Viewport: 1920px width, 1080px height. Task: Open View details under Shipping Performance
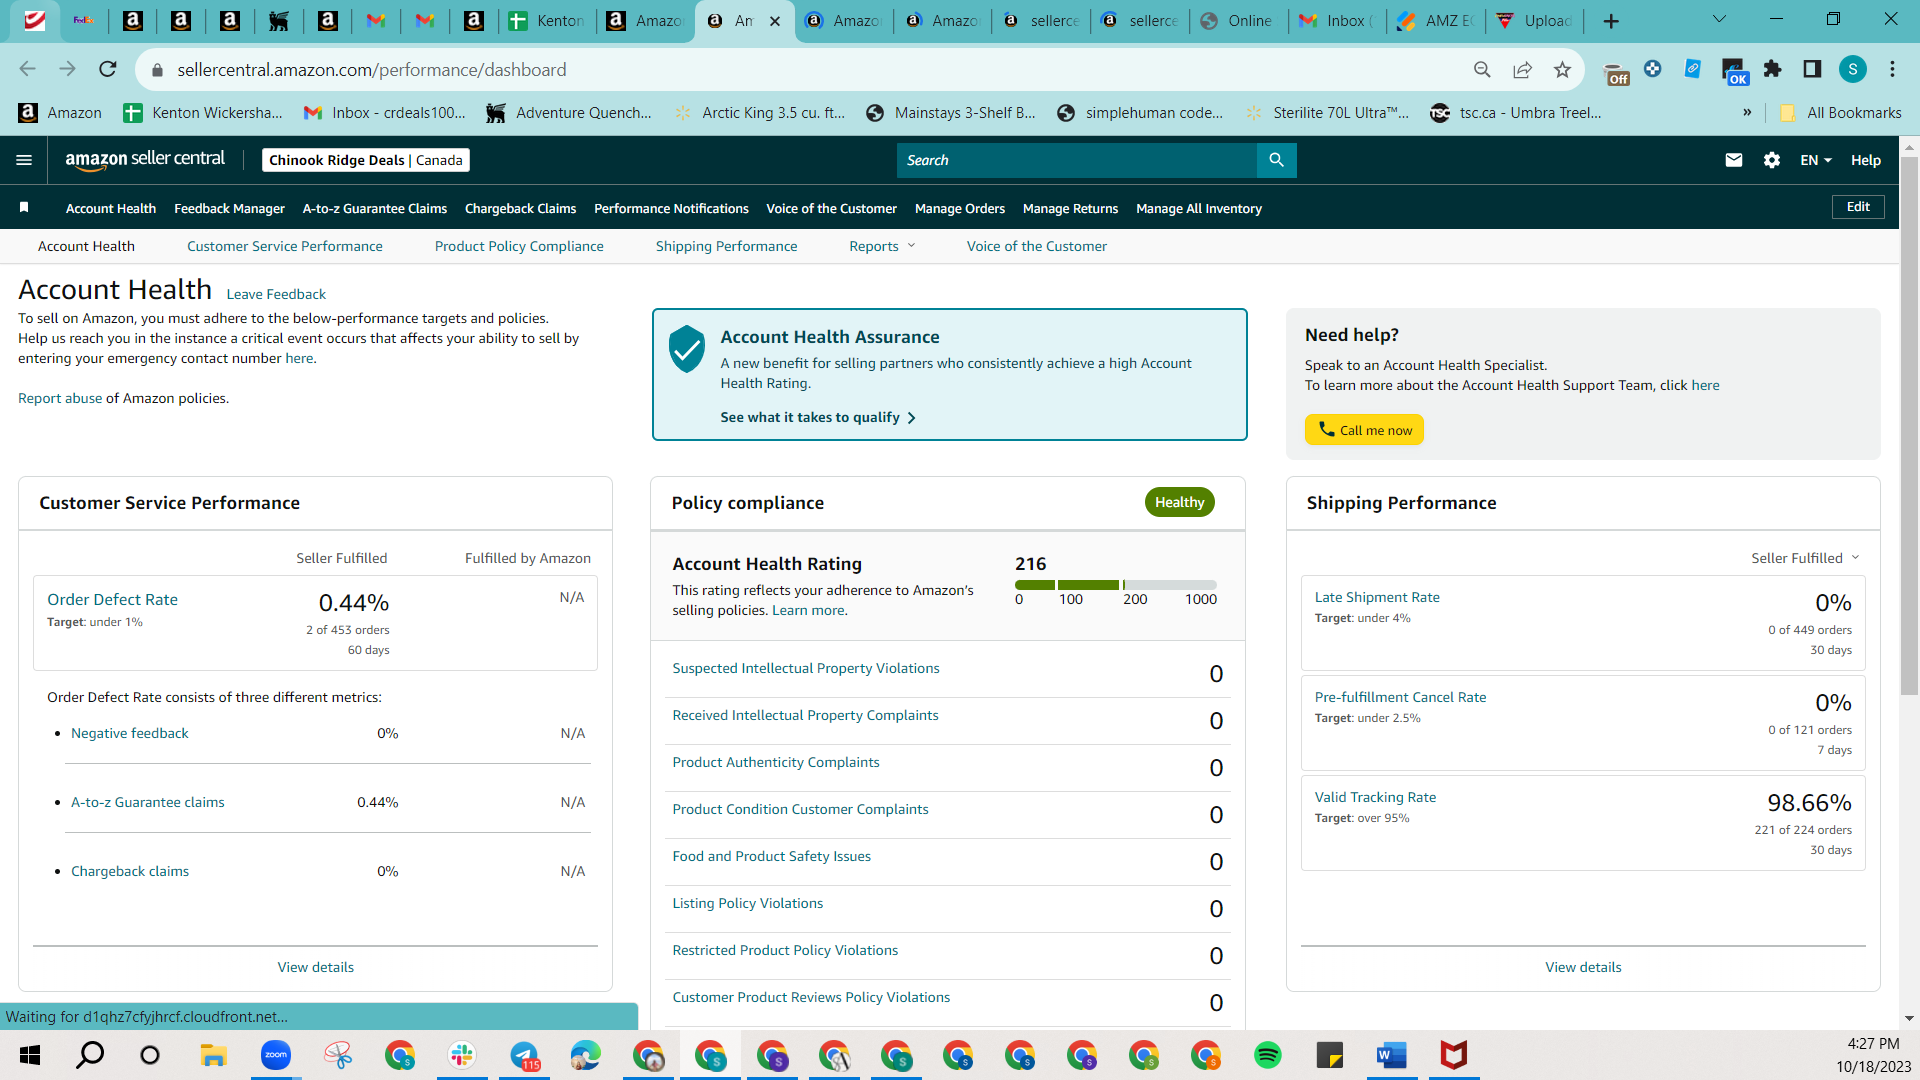click(x=1583, y=967)
